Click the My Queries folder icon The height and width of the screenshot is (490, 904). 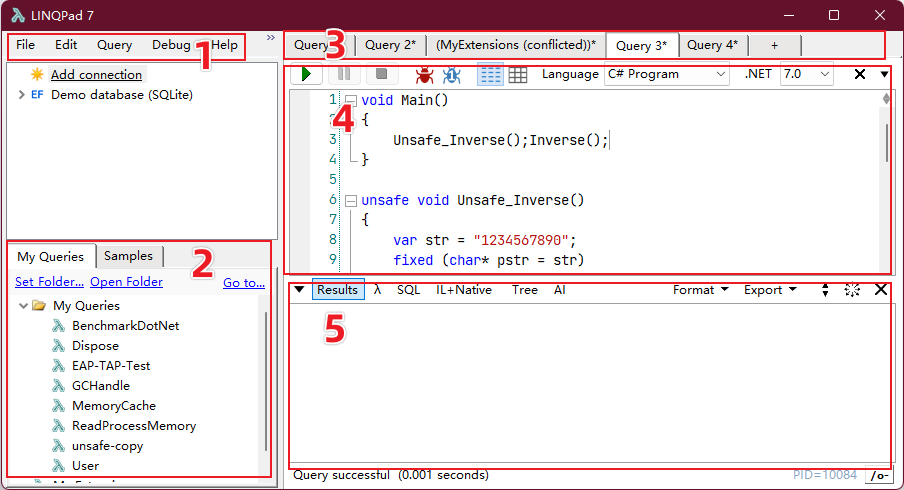tap(39, 305)
